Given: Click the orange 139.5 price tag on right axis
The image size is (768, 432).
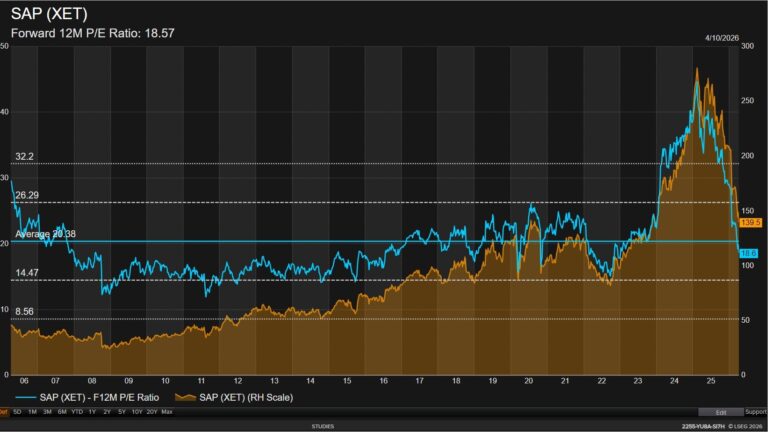Looking at the screenshot, I should coord(750,222).
